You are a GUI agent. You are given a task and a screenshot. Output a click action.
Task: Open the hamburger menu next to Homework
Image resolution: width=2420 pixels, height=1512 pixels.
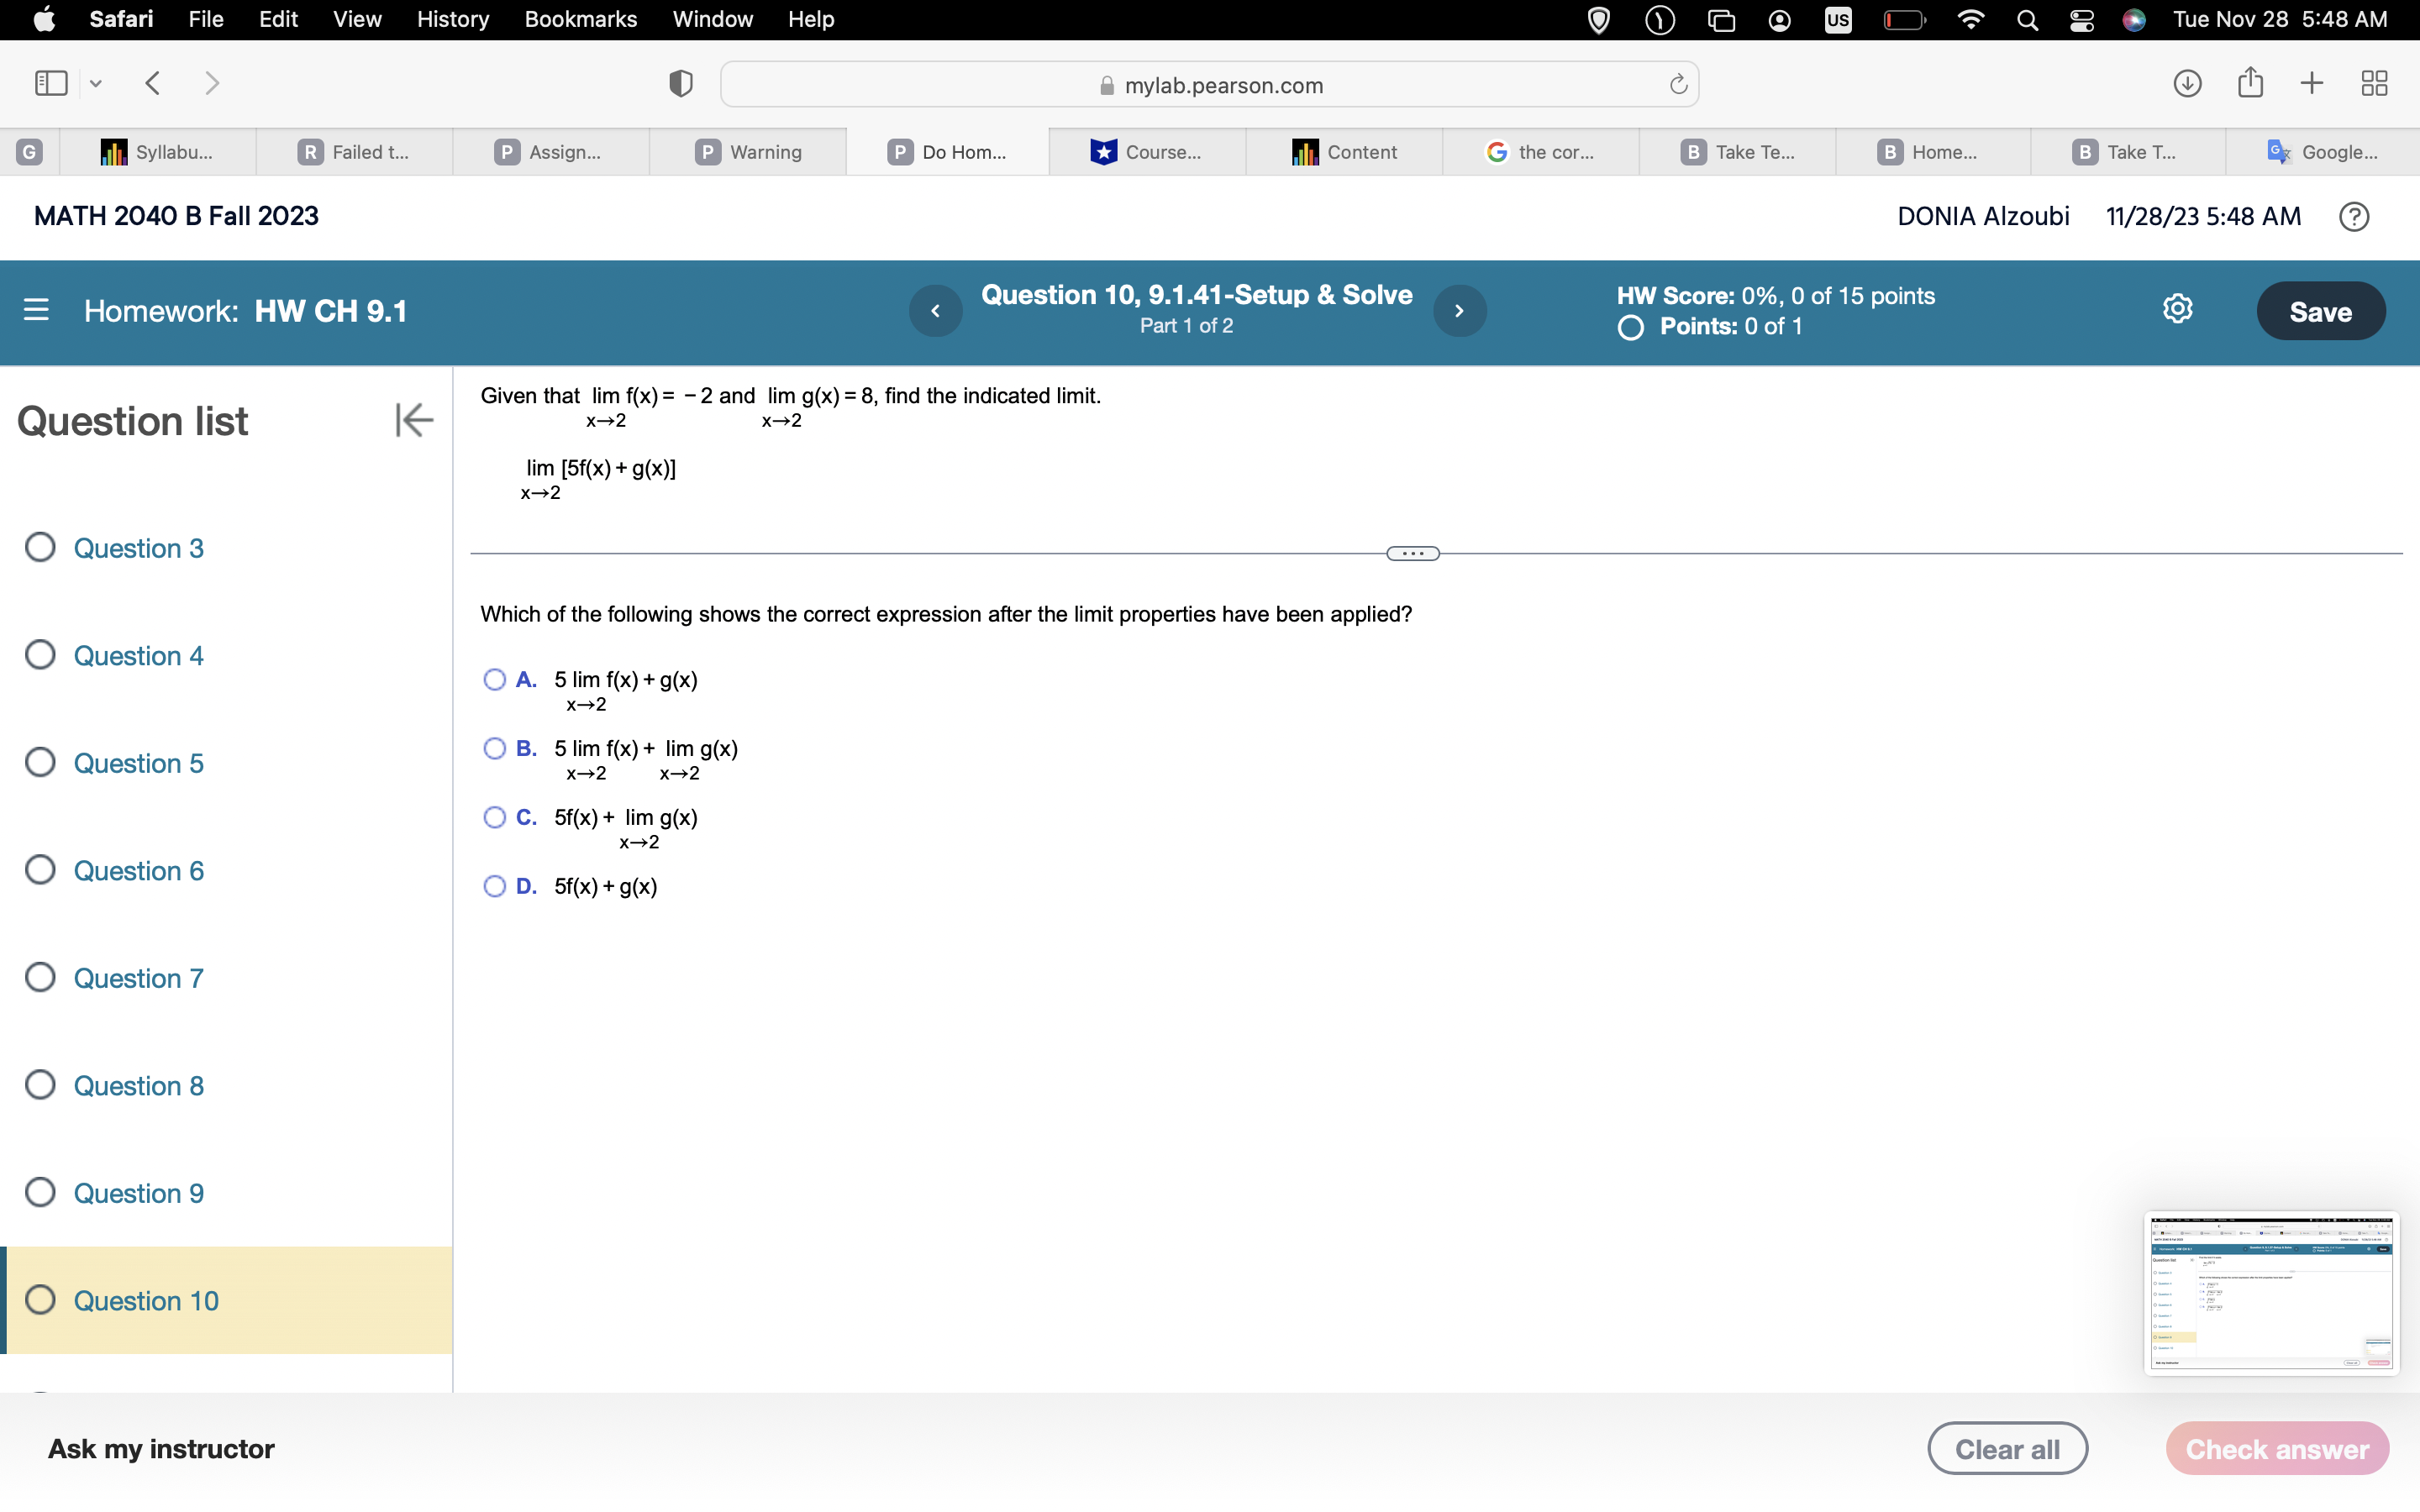tap(36, 310)
